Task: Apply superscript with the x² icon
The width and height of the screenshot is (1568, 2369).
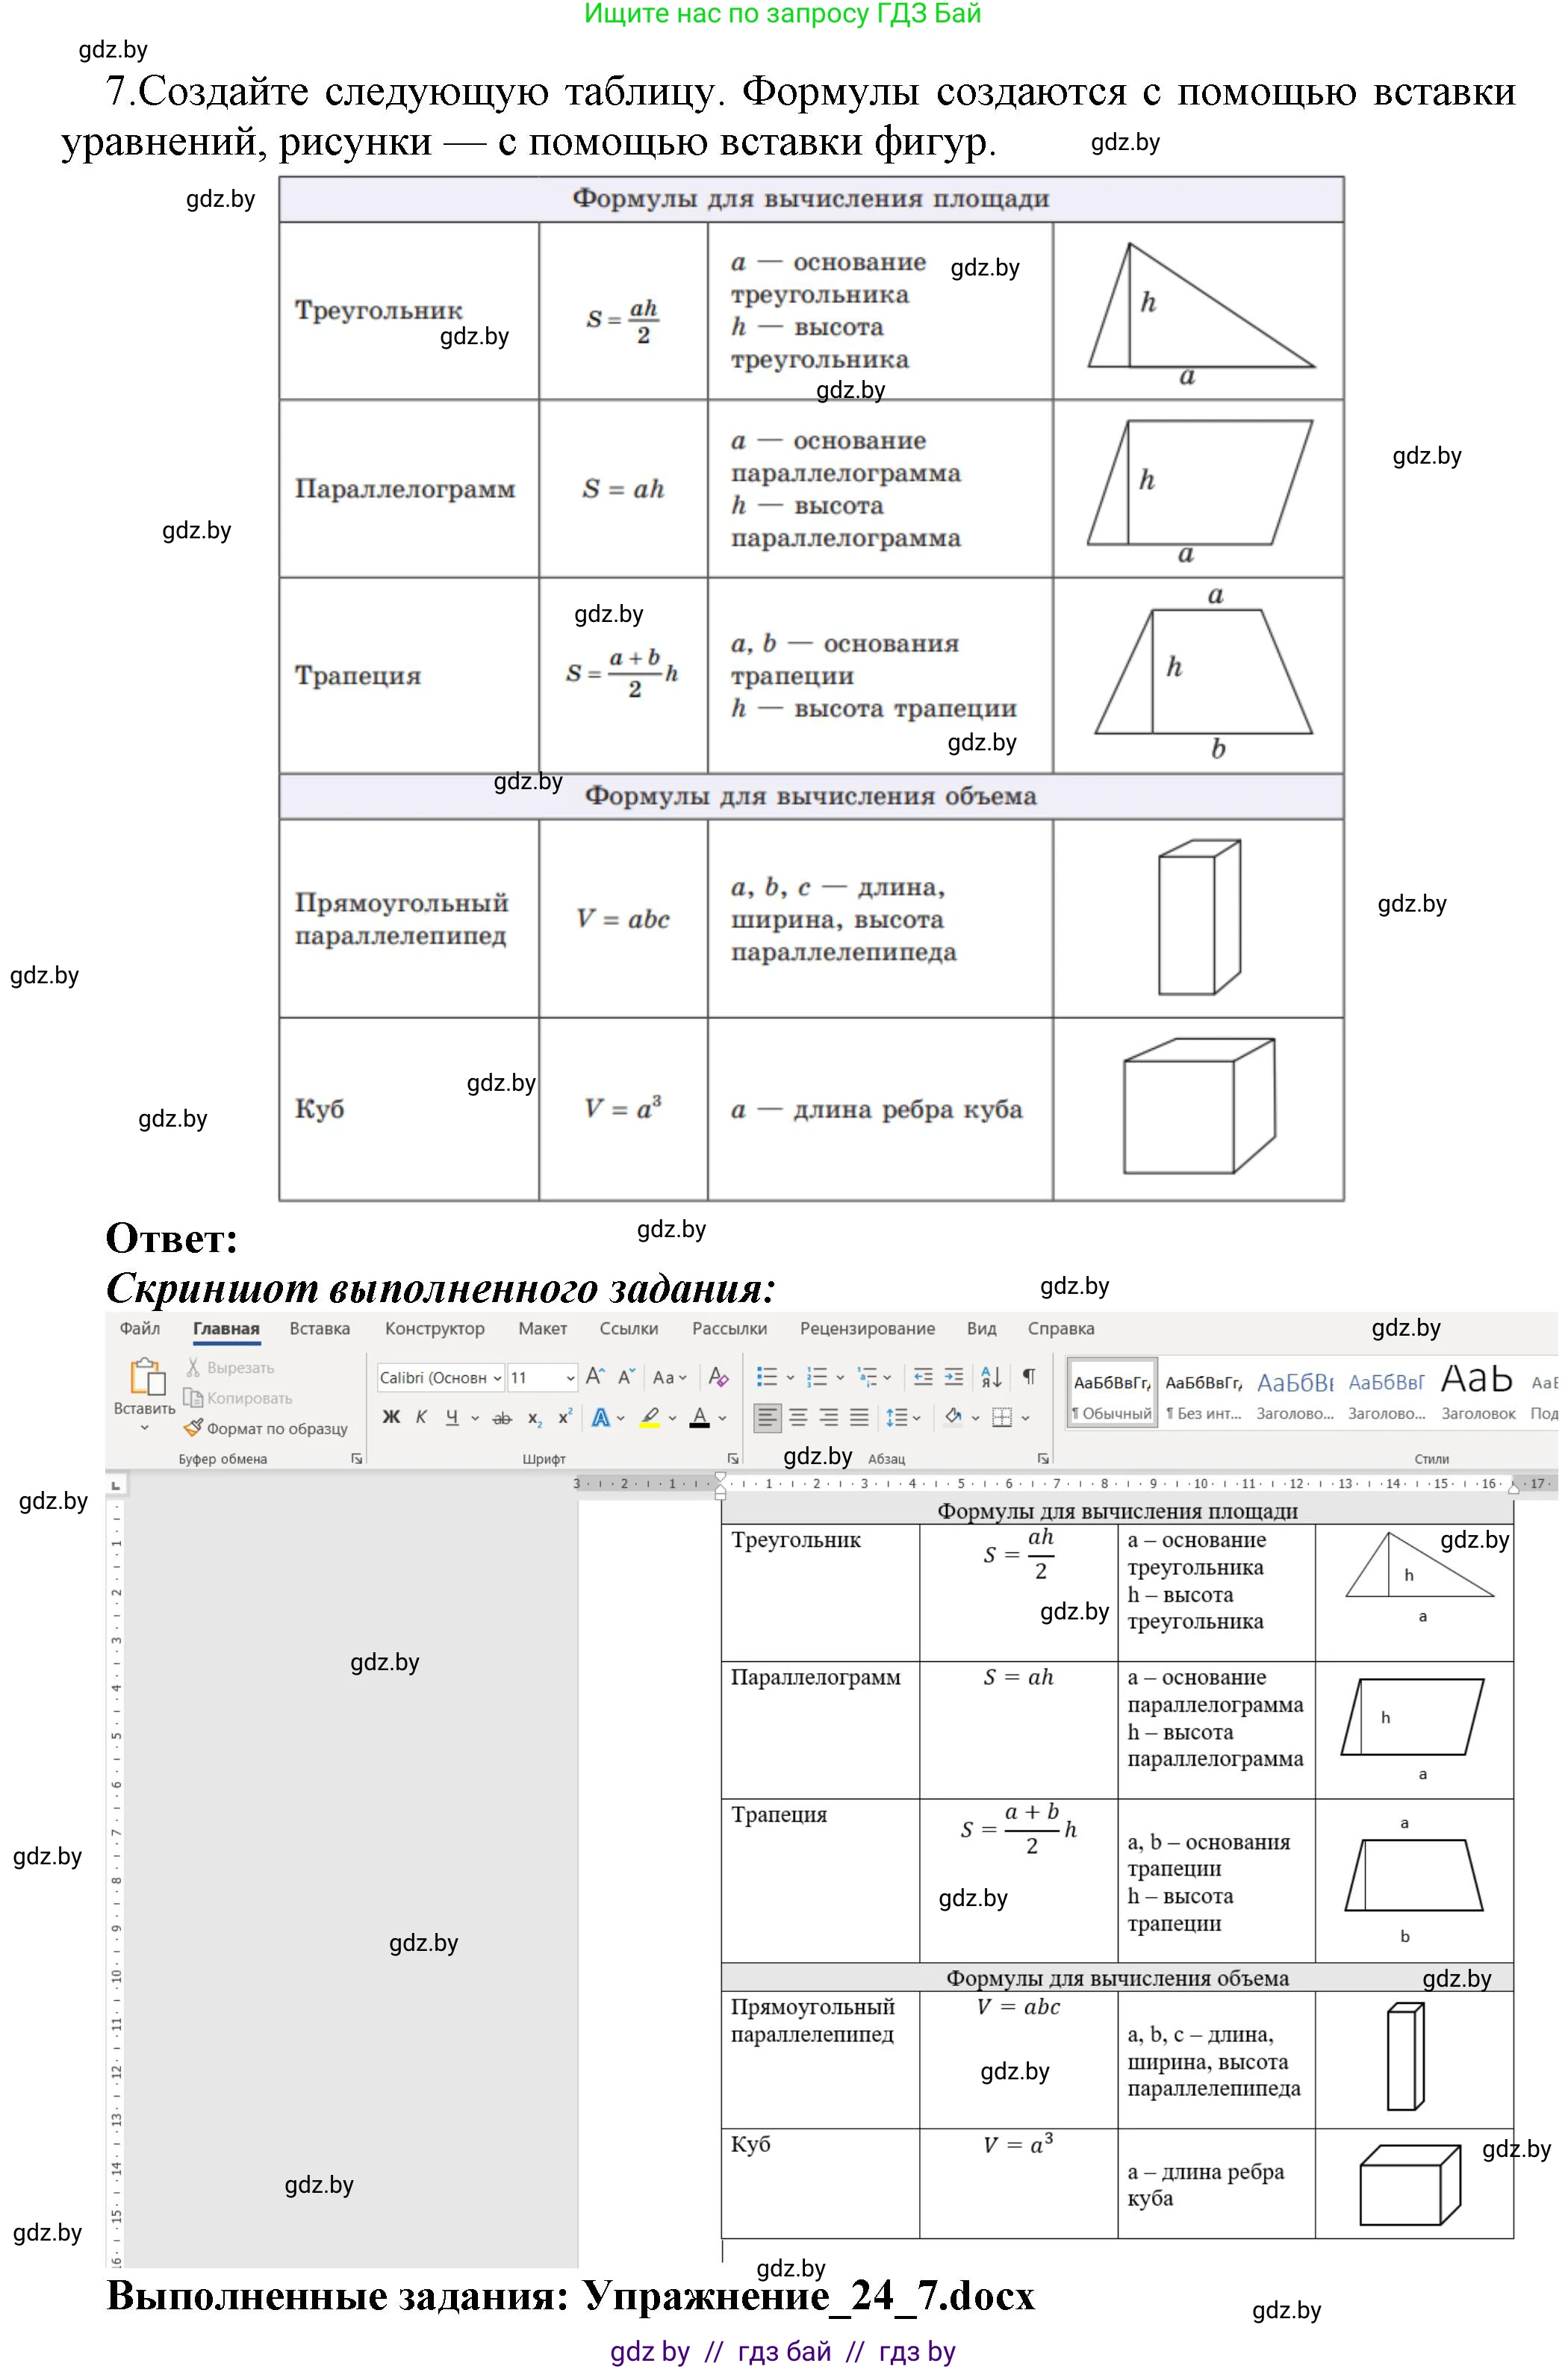Action: [565, 1417]
